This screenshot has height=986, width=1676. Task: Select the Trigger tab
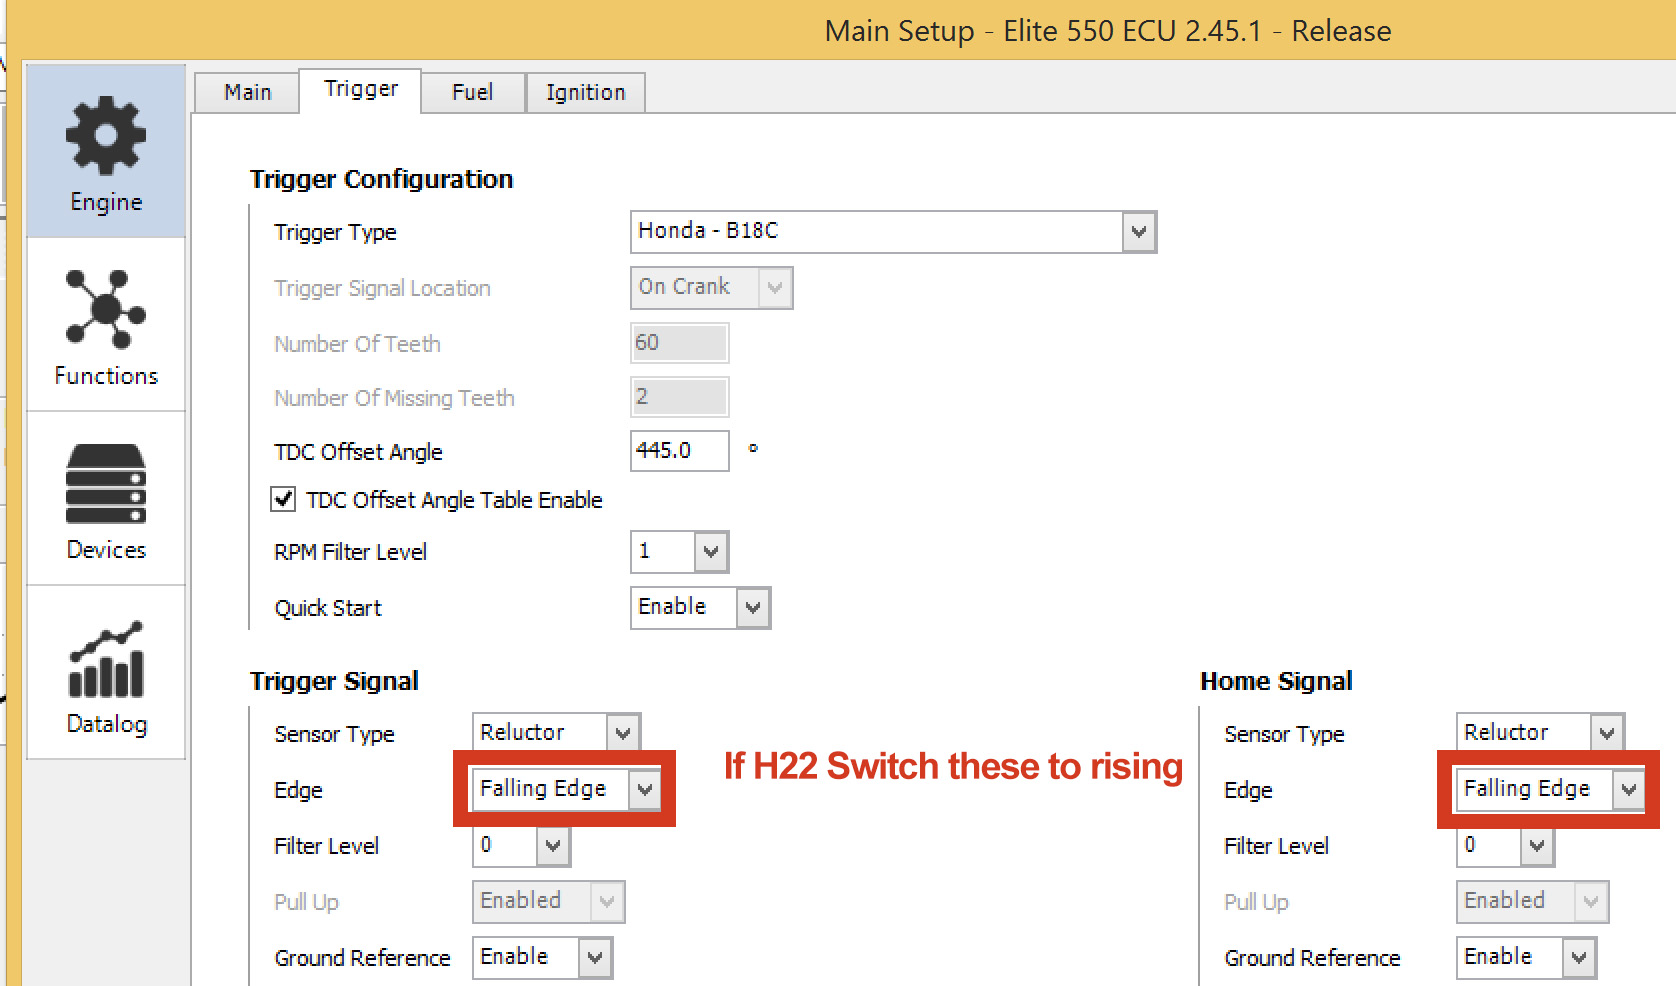tap(360, 89)
